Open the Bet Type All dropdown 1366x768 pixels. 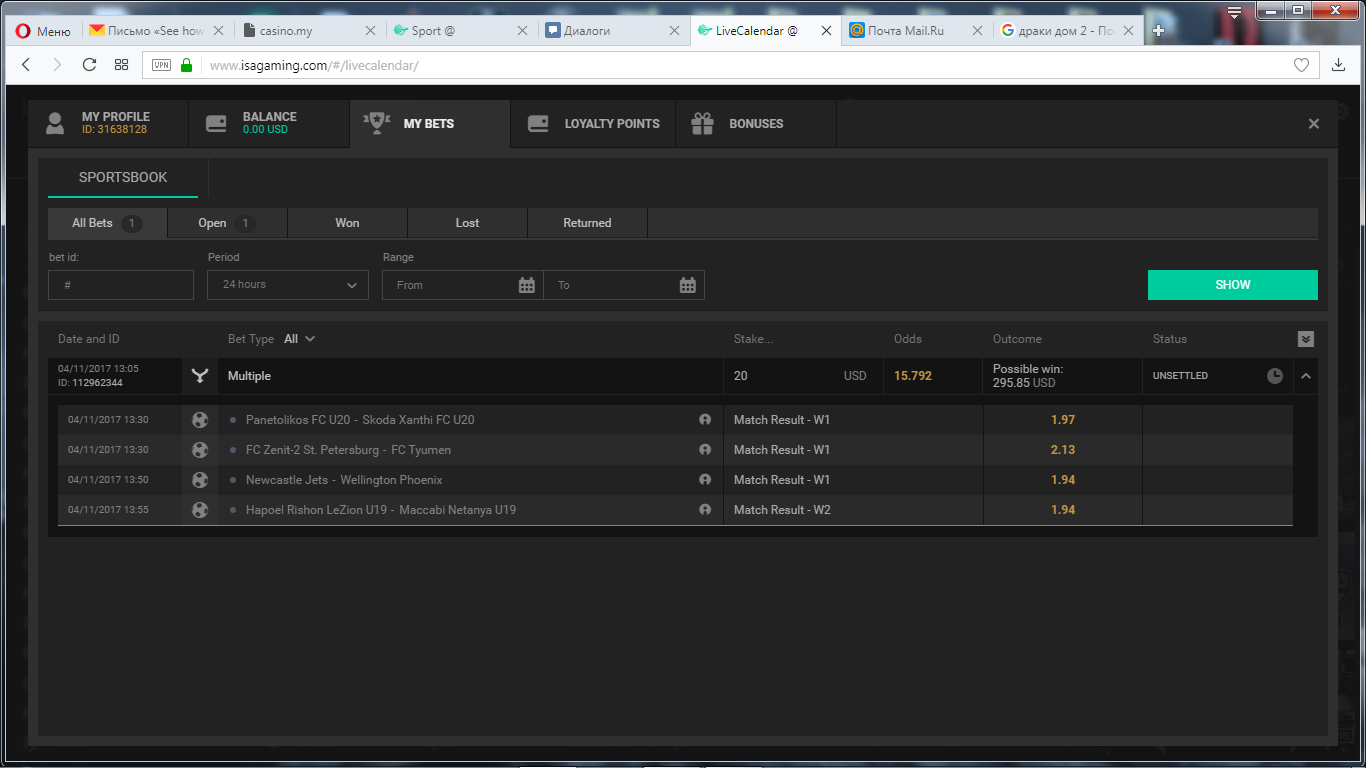tap(299, 339)
